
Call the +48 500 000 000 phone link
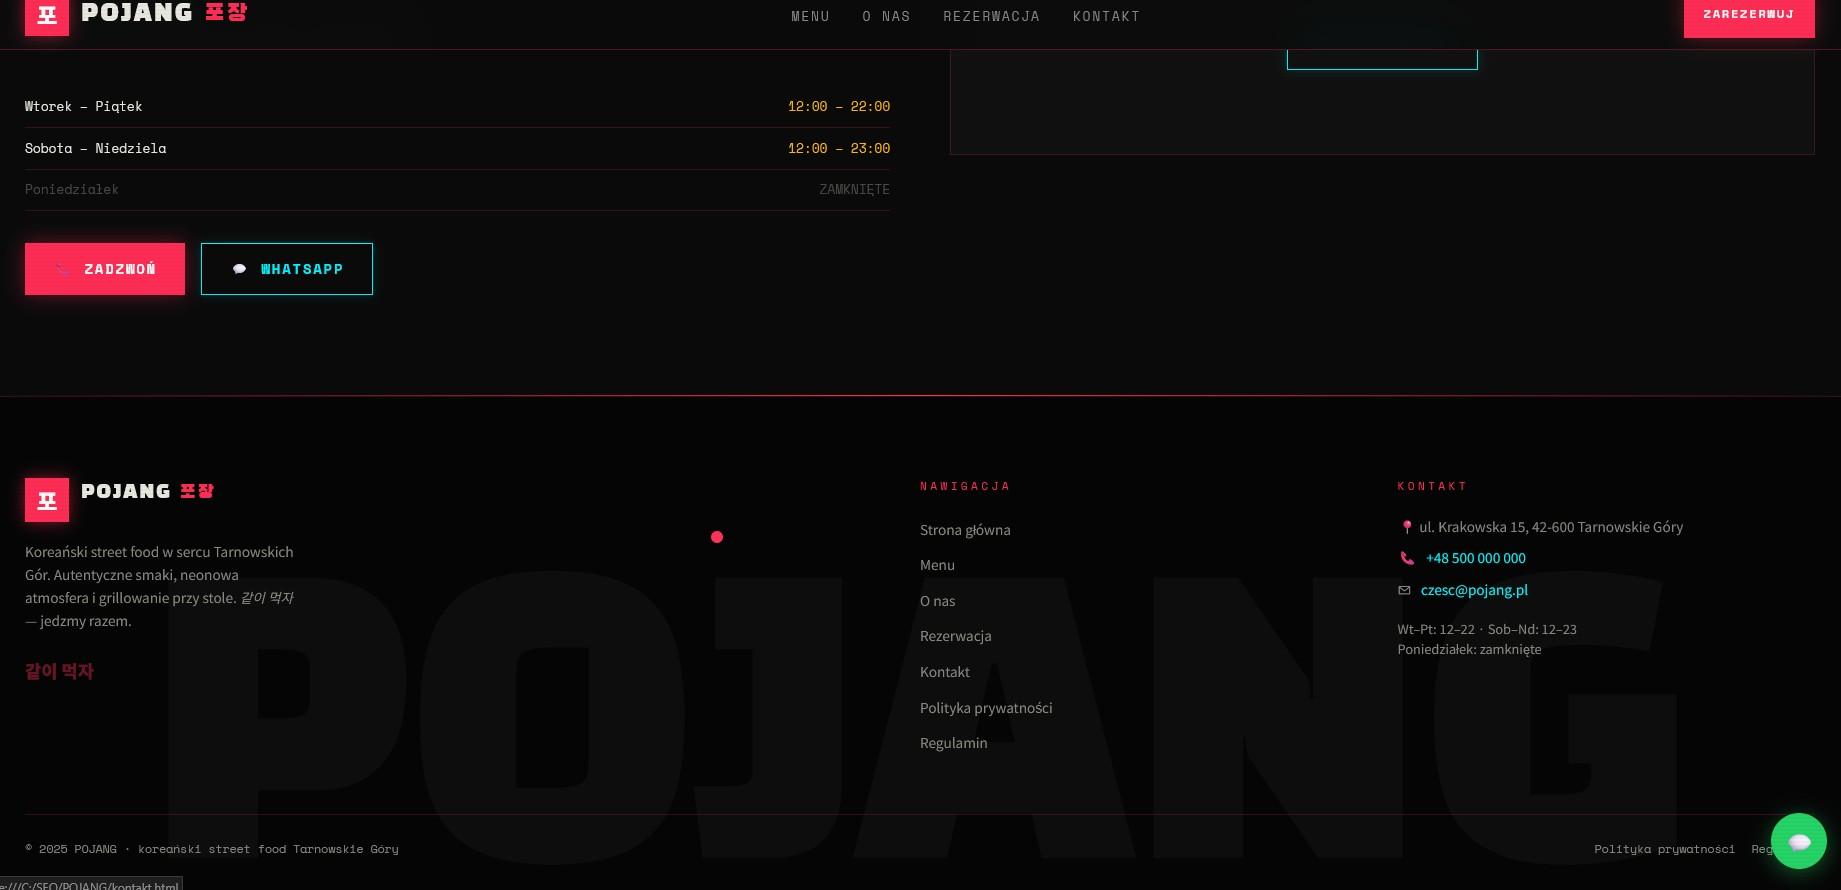coord(1475,558)
